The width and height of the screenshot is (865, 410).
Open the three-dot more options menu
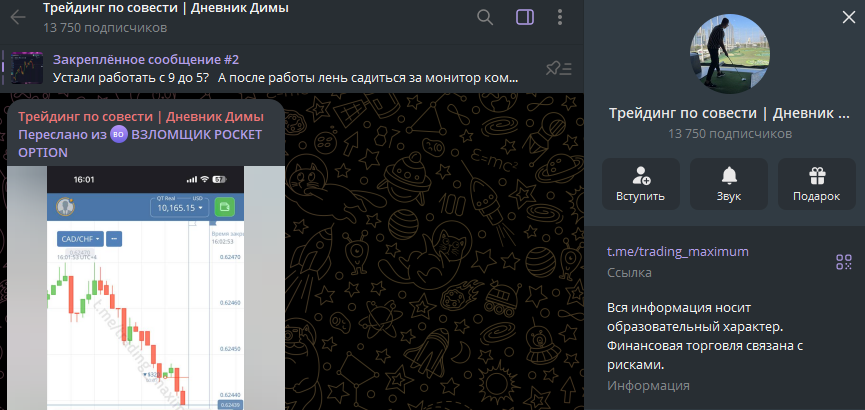pyautogui.click(x=560, y=18)
